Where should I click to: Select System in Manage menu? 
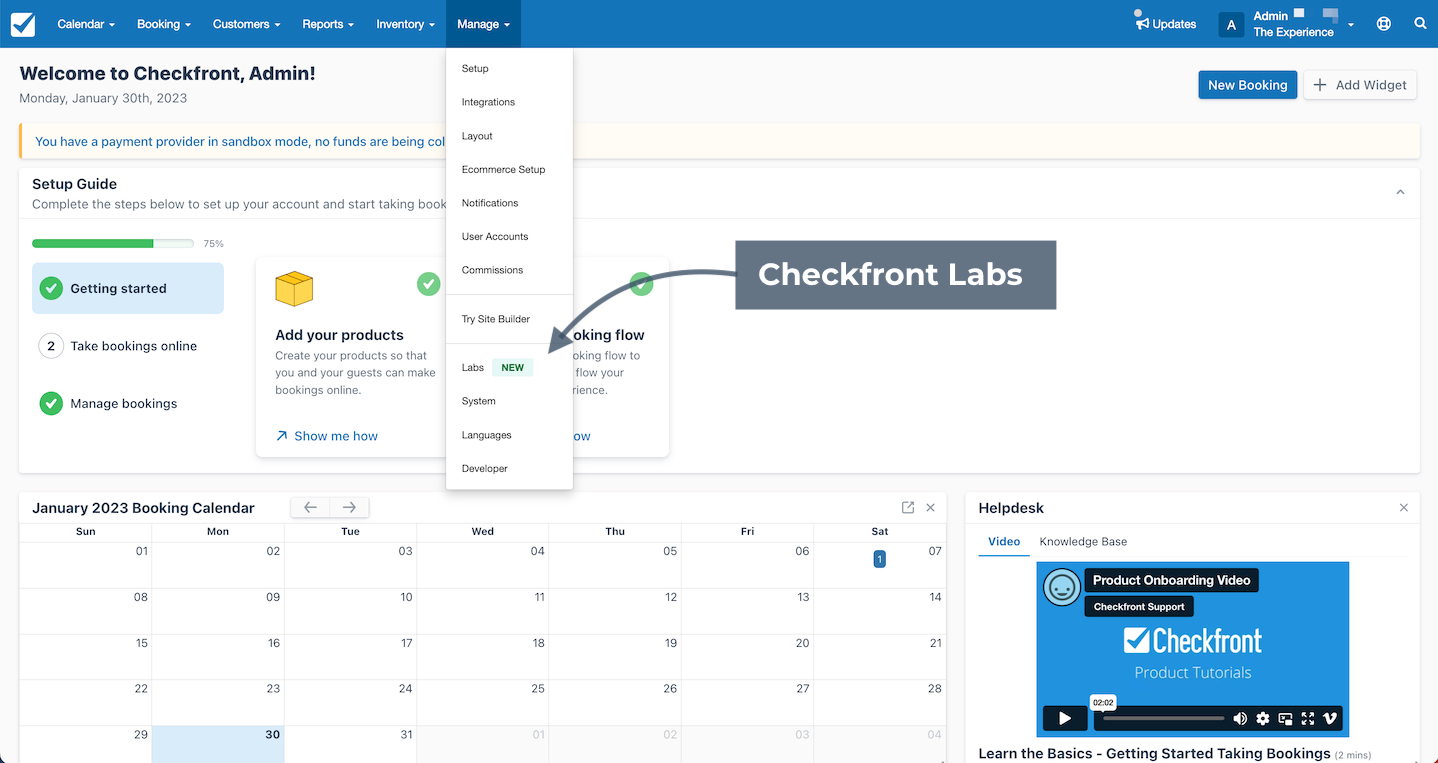tap(509, 401)
